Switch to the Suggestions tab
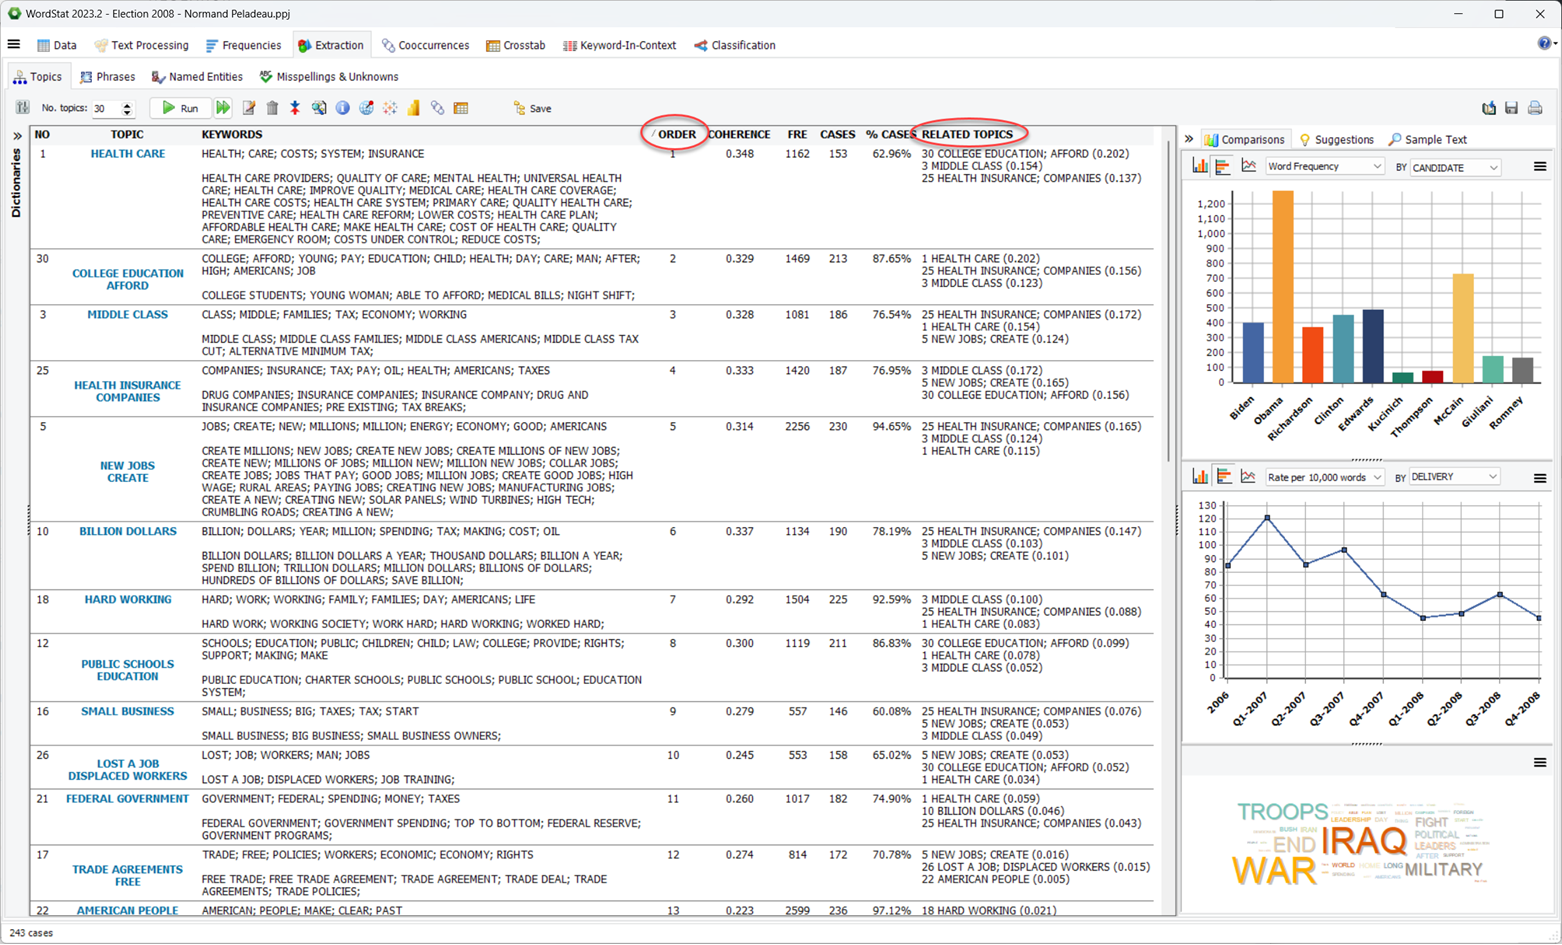Screen dimensions: 1562x945 (x=1336, y=140)
